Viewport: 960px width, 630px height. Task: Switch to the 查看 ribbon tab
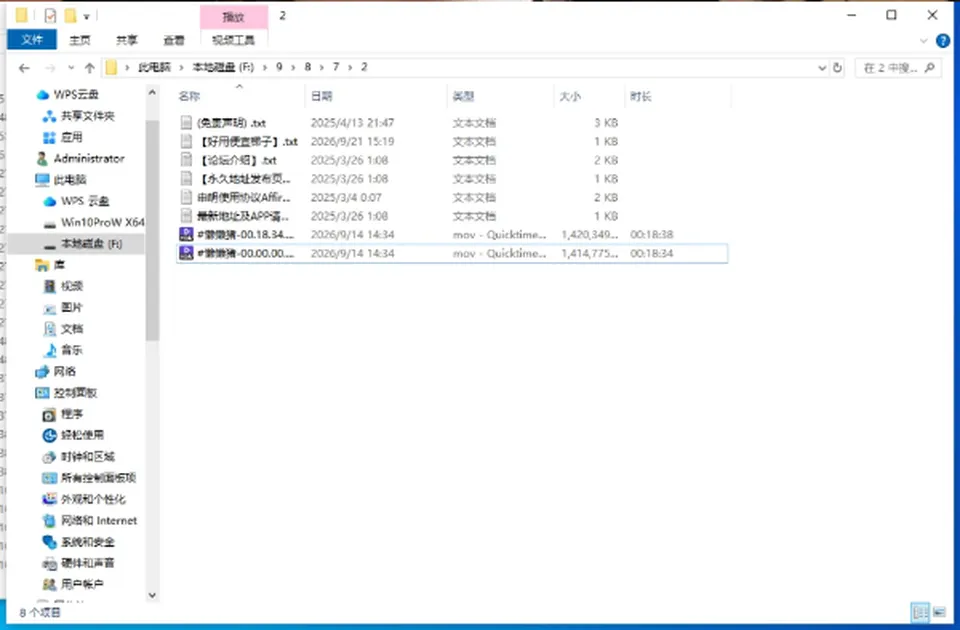(174, 40)
